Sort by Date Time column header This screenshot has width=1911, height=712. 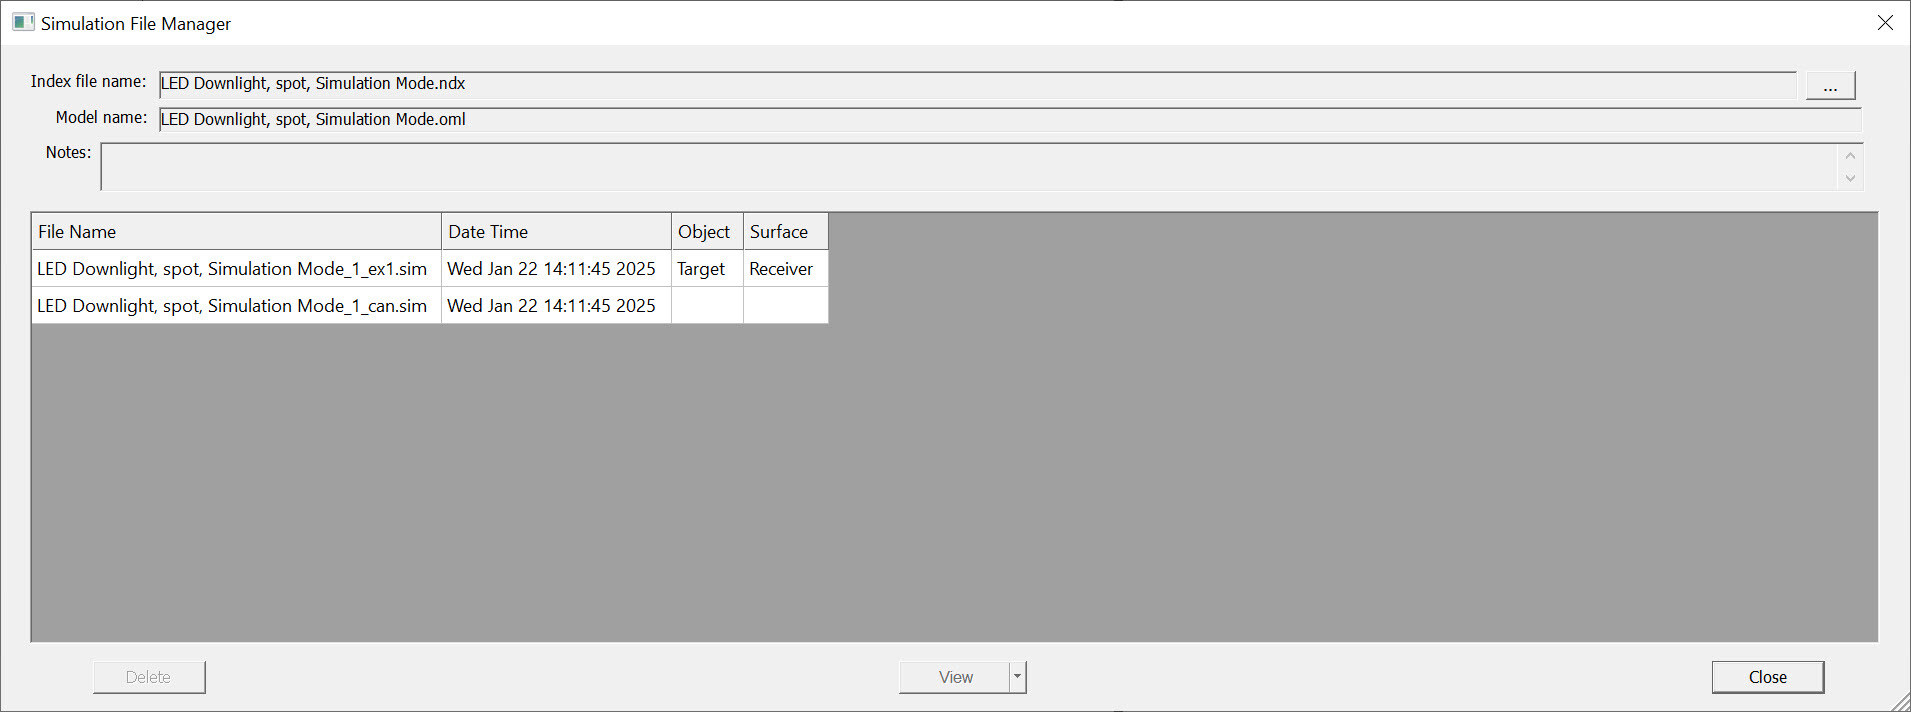point(556,231)
